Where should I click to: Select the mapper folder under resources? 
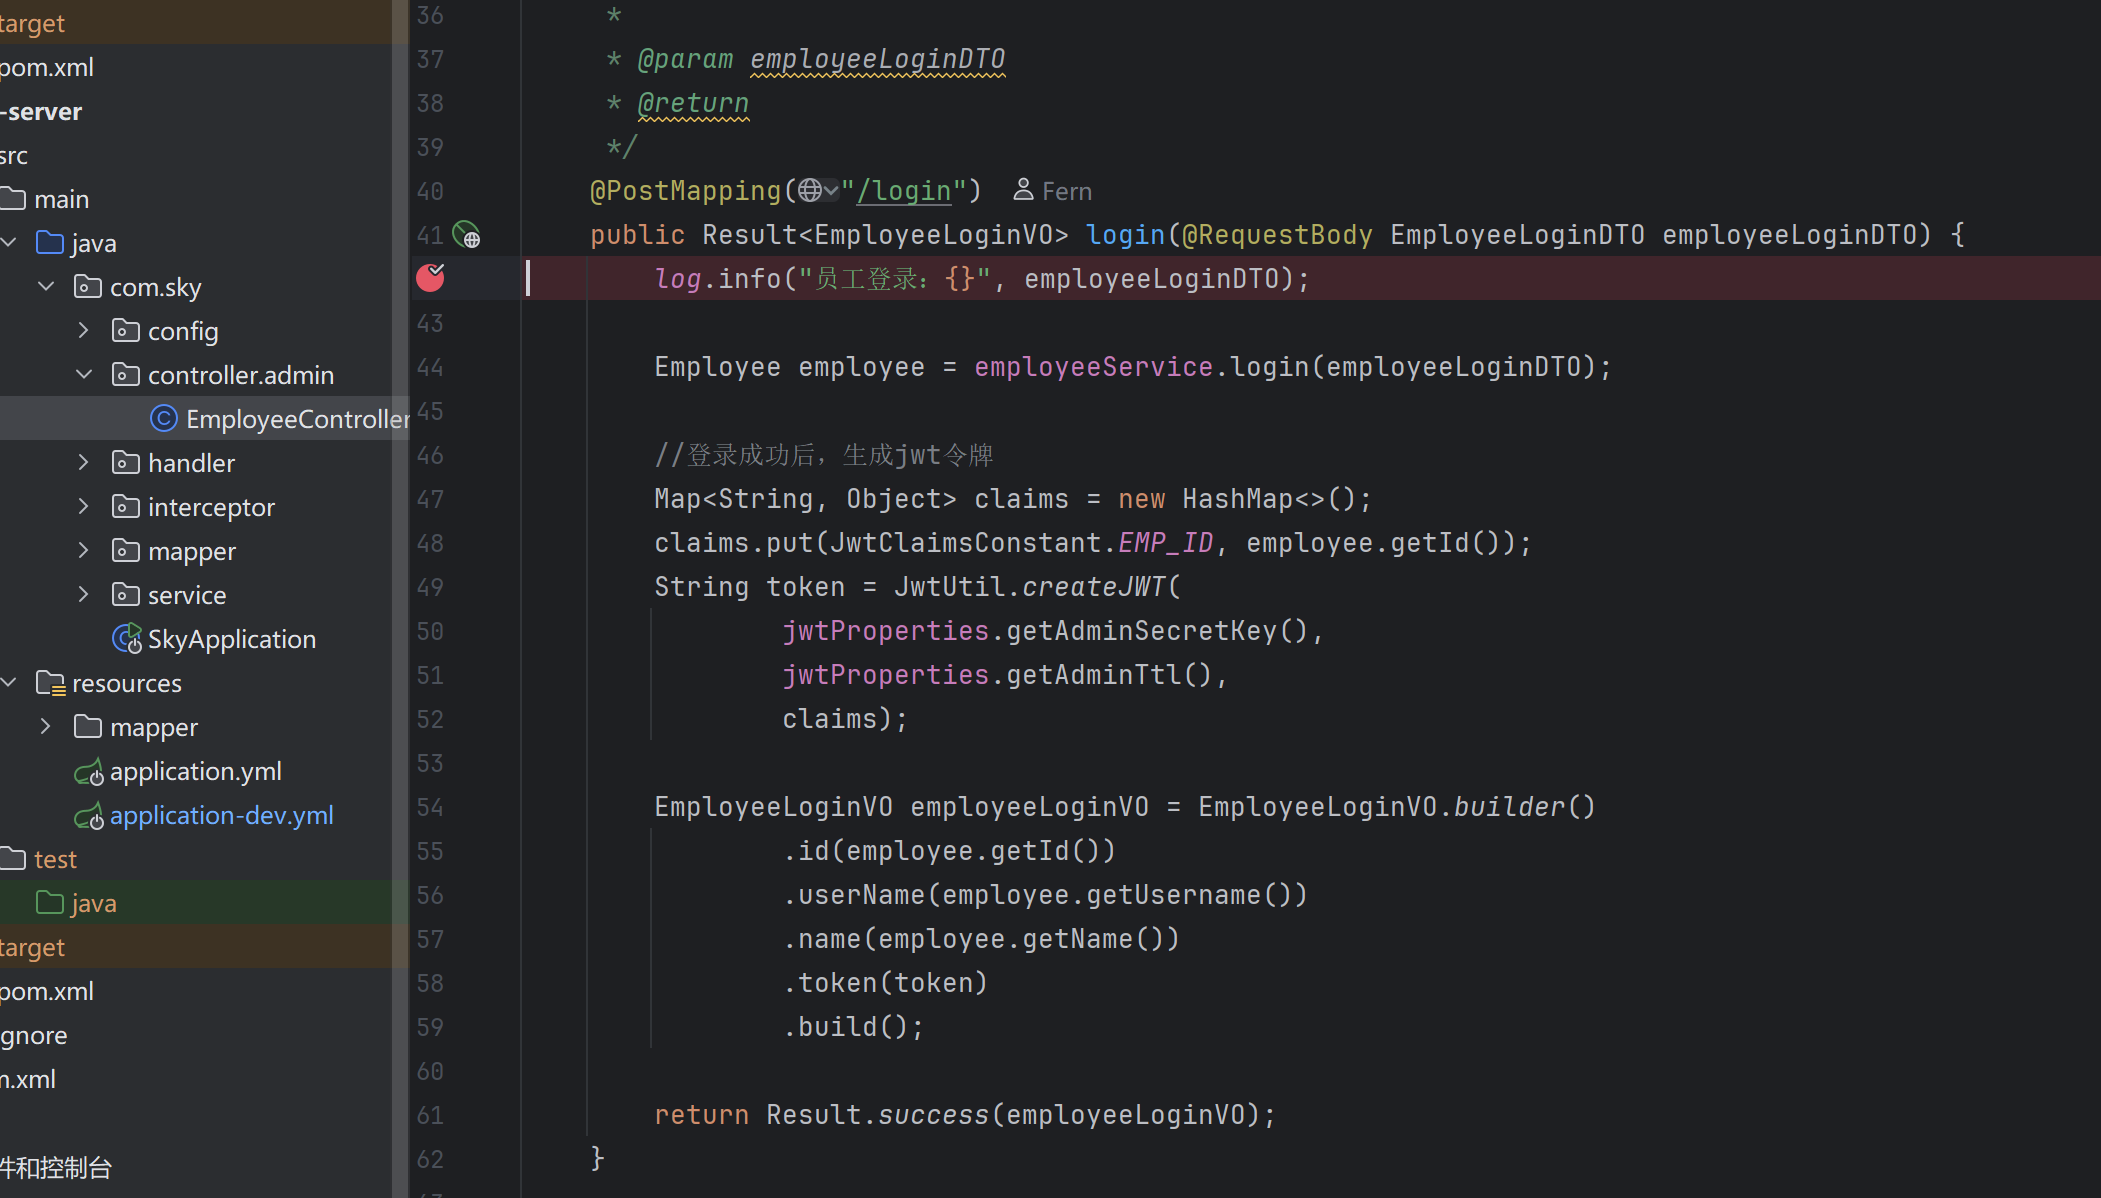point(153,727)
